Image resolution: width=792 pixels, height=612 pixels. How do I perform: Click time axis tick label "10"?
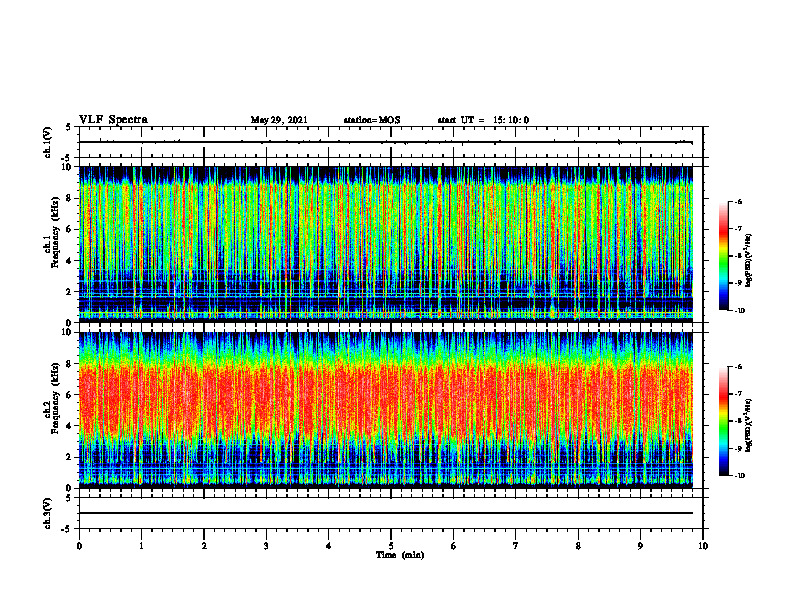pyautogui.click(x=703, y=546)
